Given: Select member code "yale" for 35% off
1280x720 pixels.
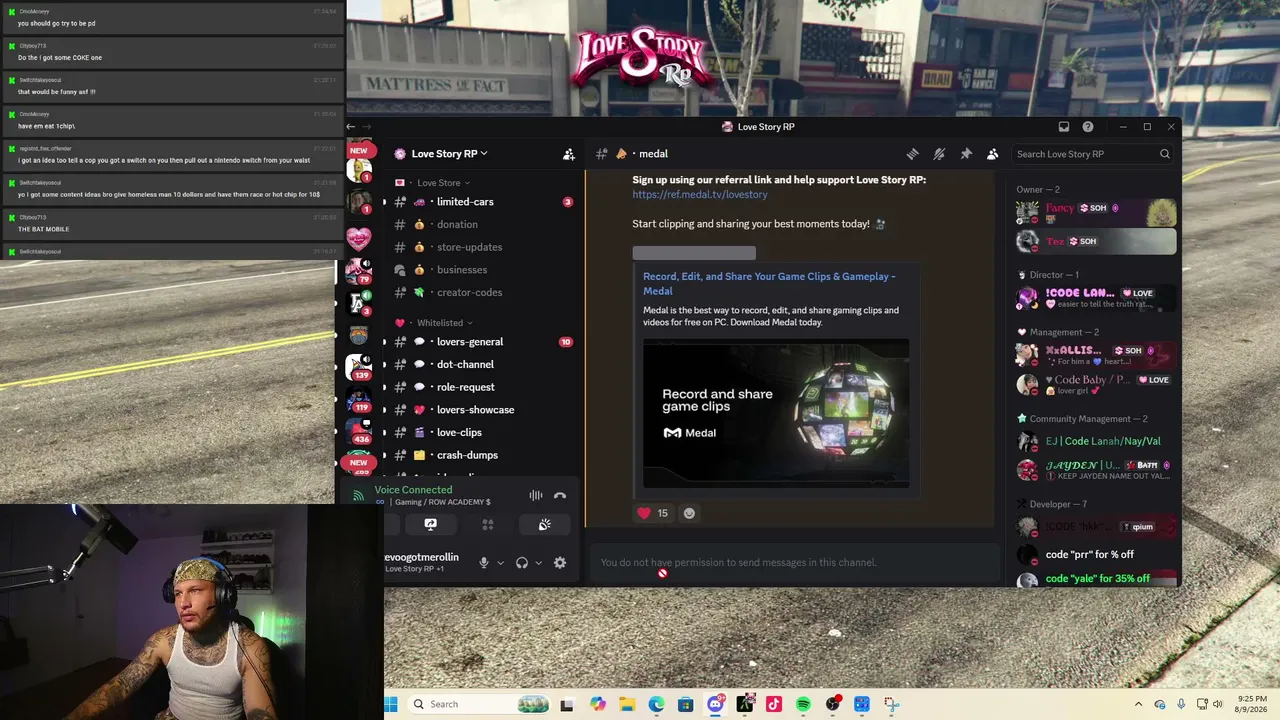Looking at the screenshot, I should point(1095,579).
